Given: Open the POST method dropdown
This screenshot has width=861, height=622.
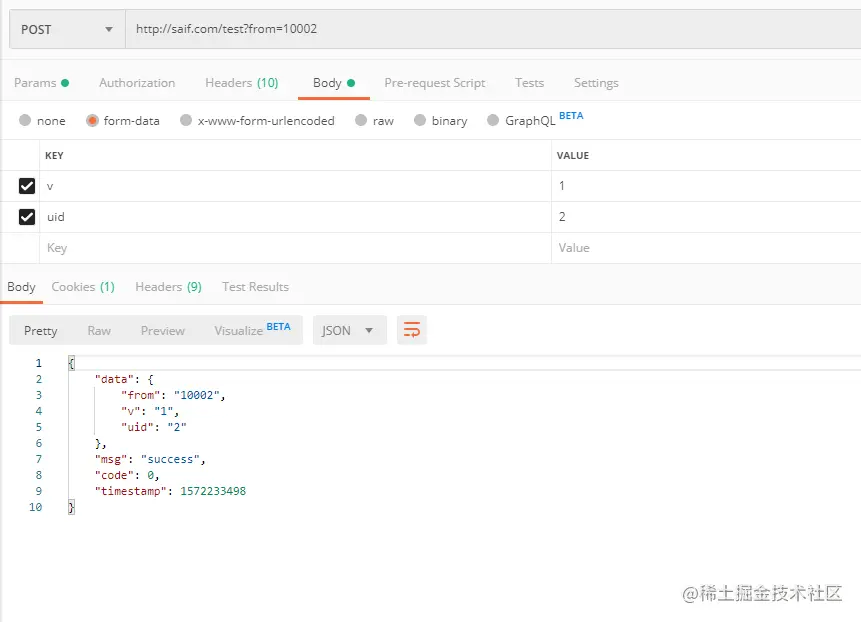Looking at the screenshot, I should pyautogui.click(x=67, y=29).
